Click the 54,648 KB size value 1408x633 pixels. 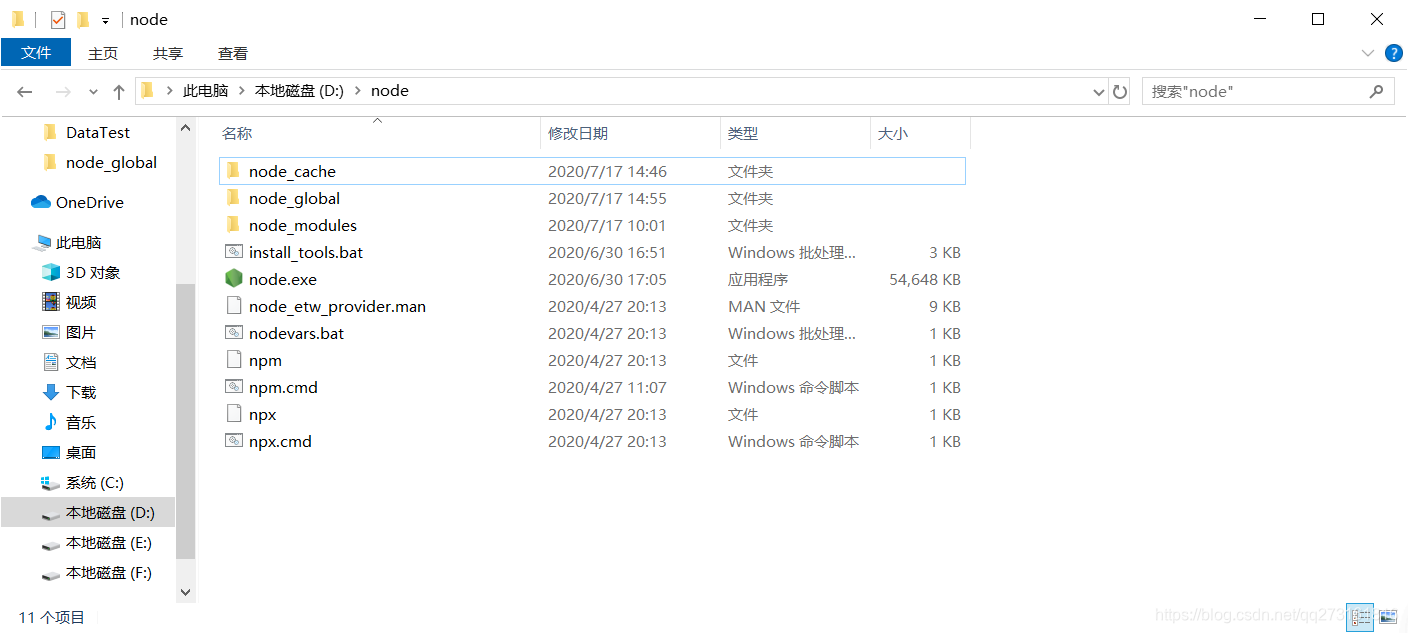pos(925,279)
